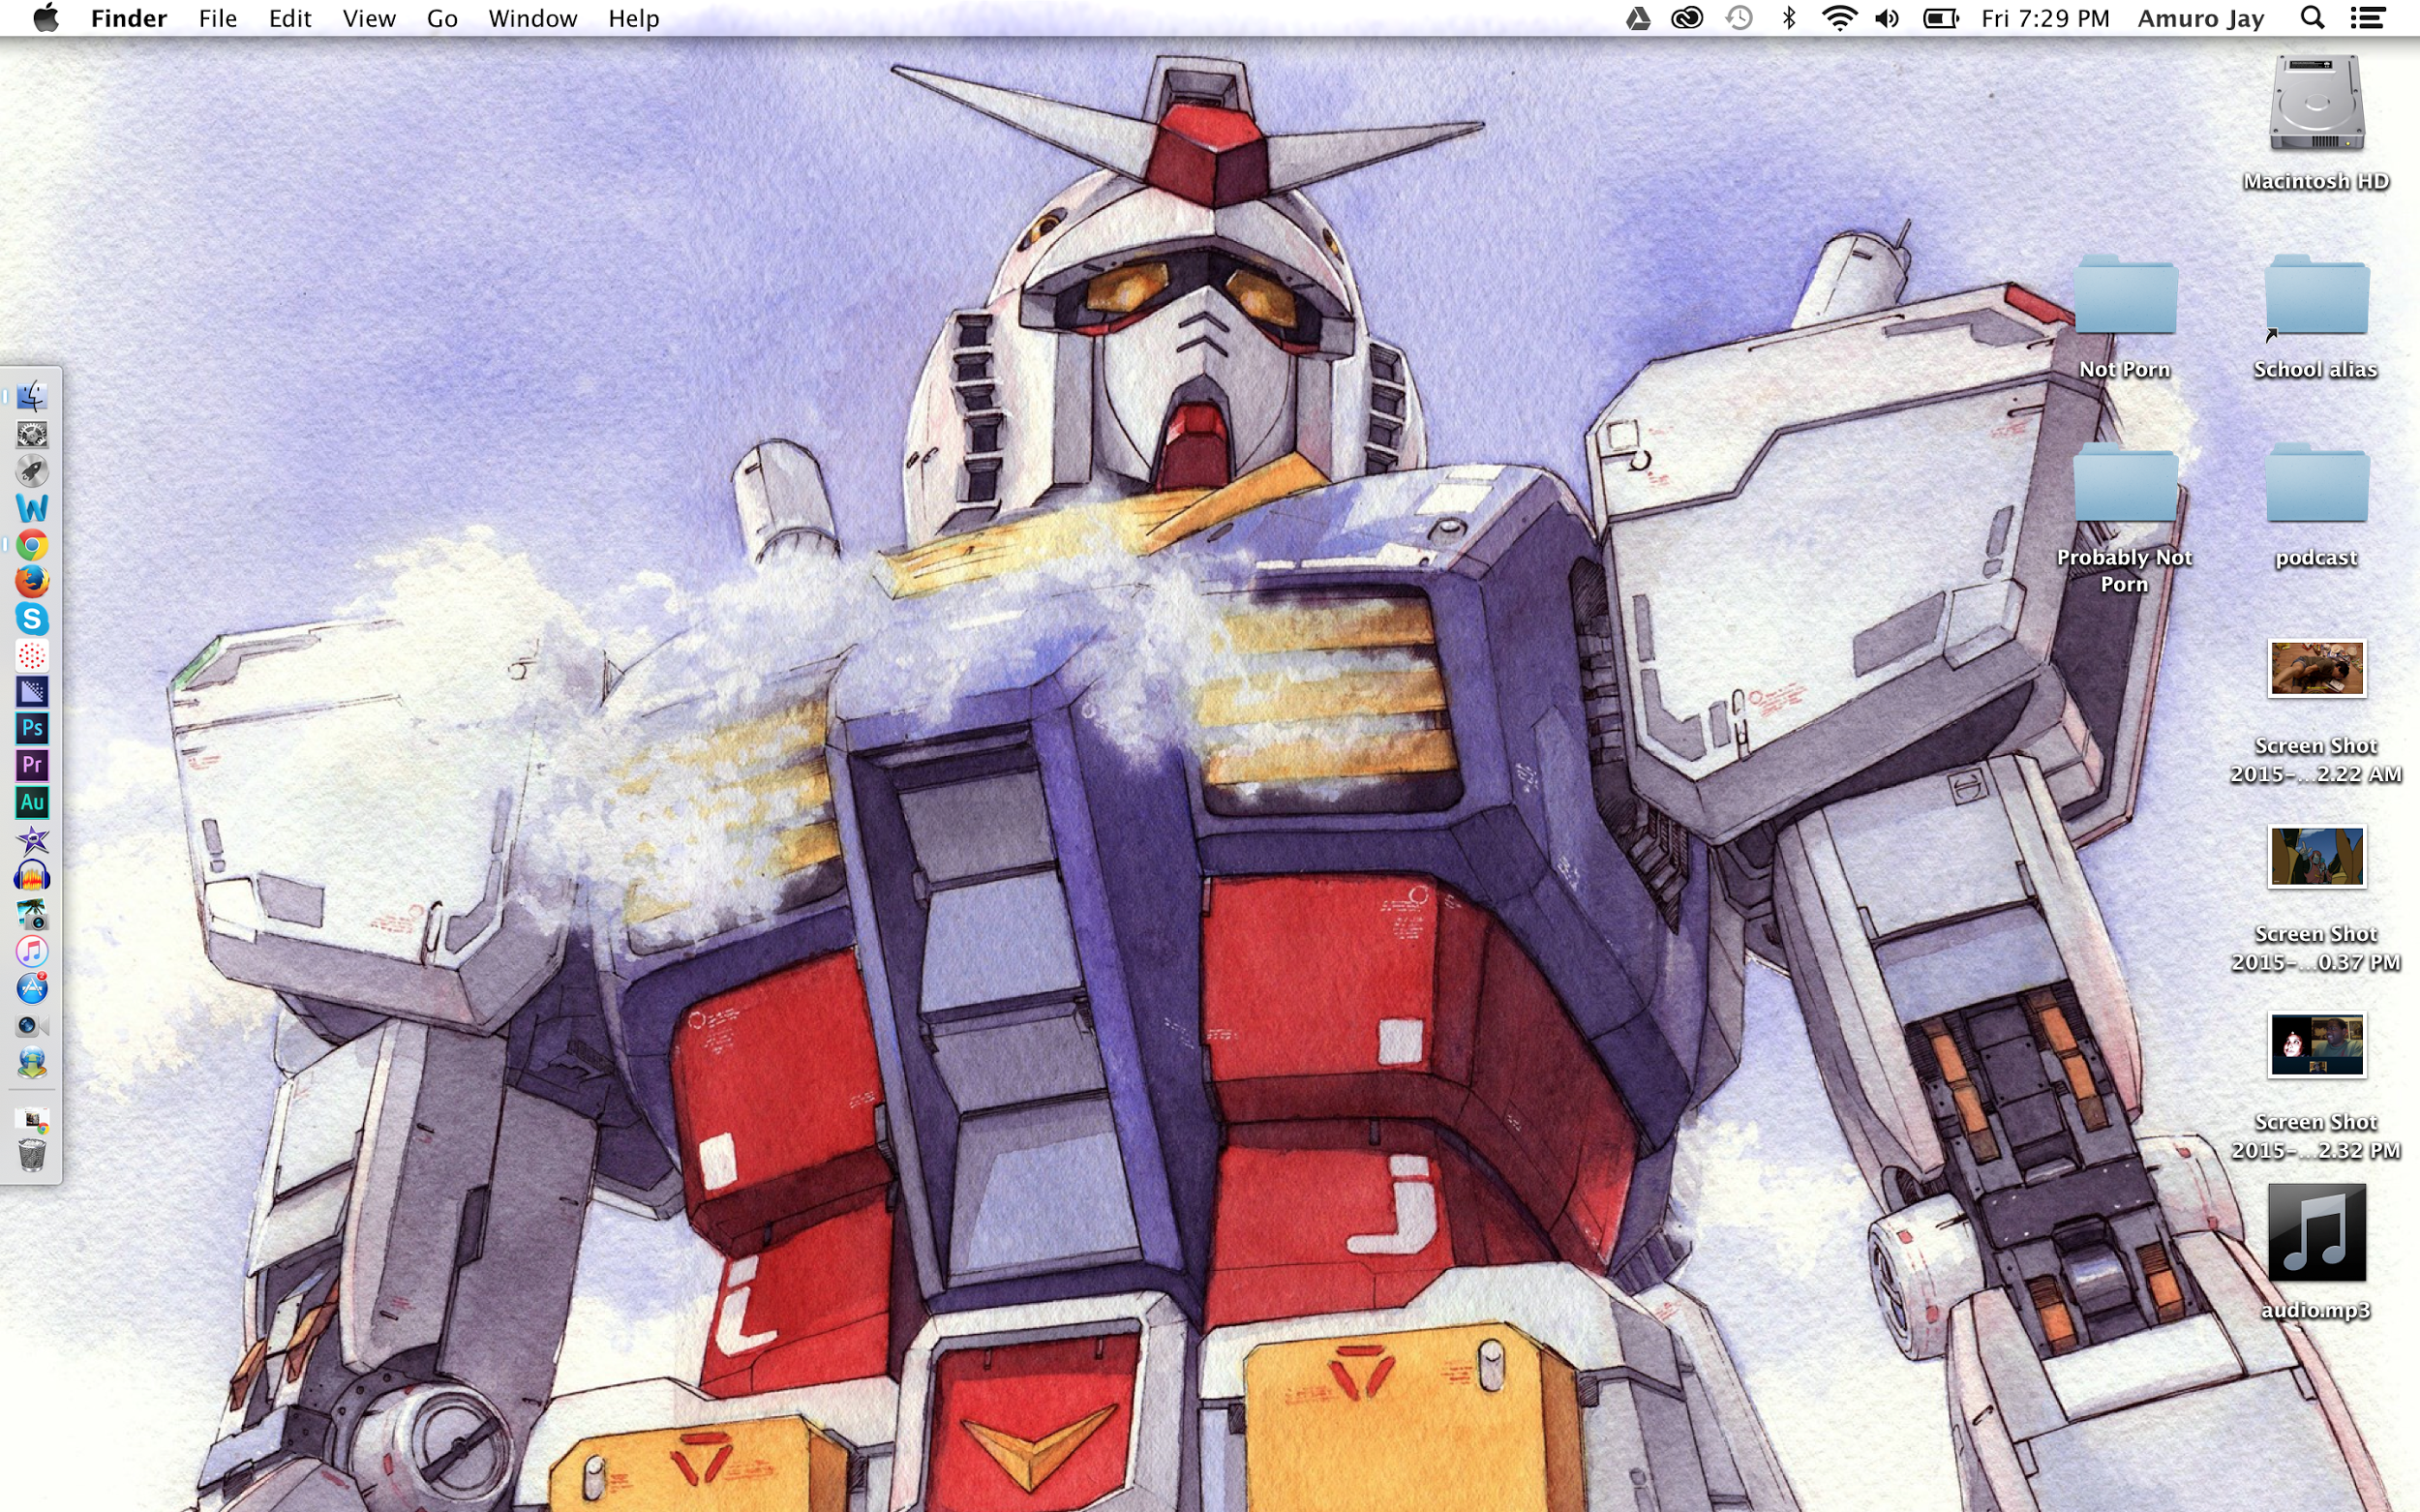Launch iPhoto from the Dock

pyautogui.click(x=32, y=914)
